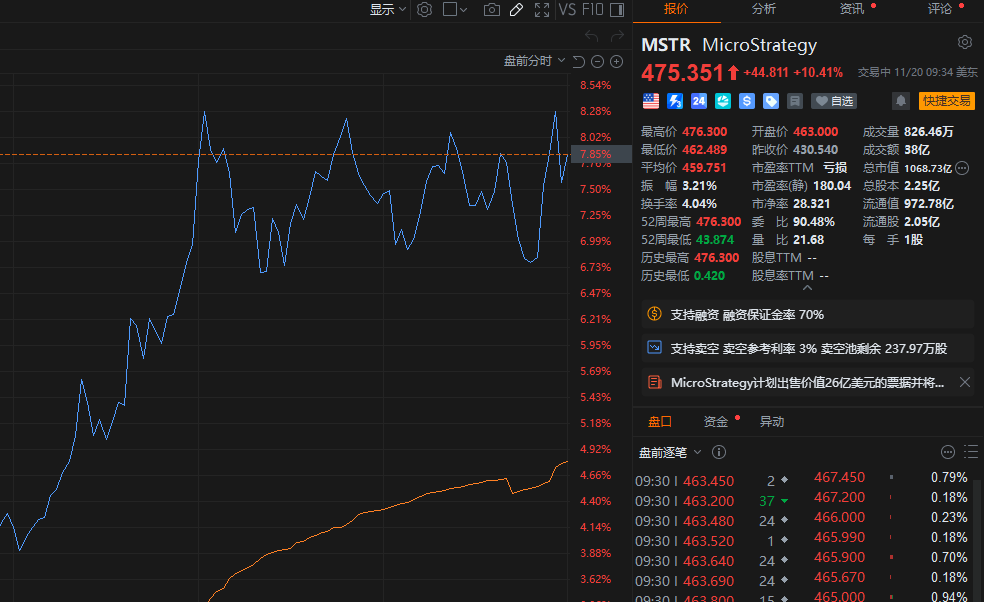Viewport: 984px width, 602px height.
Task: Open F10 company info
Action: (592, 9)
